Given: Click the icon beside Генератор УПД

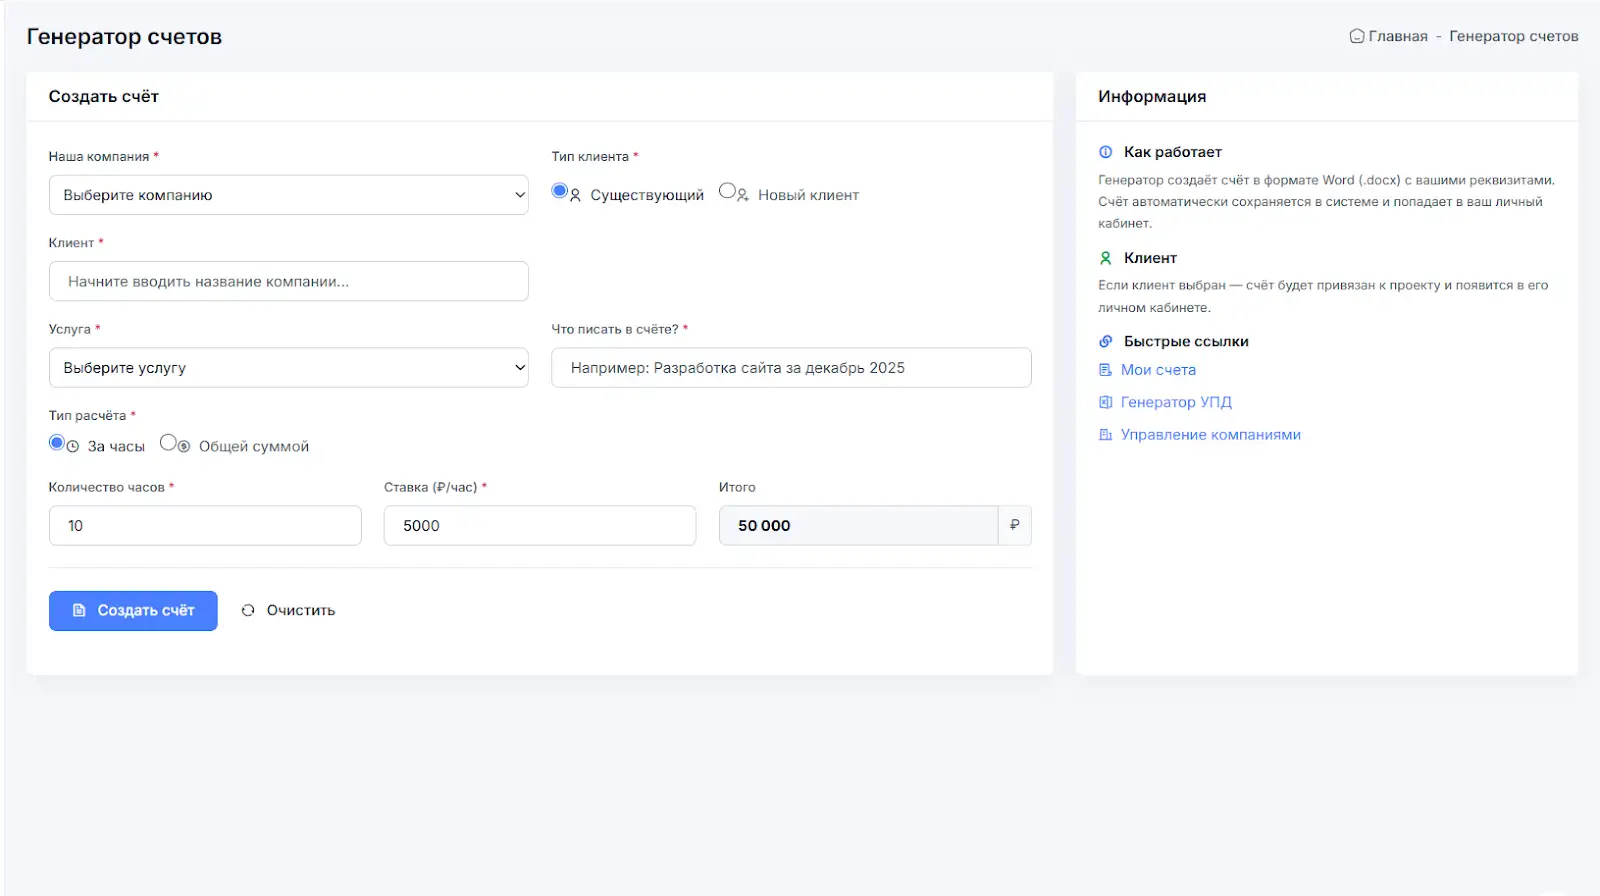Looking at the screenshot, I should (1105, 402).
